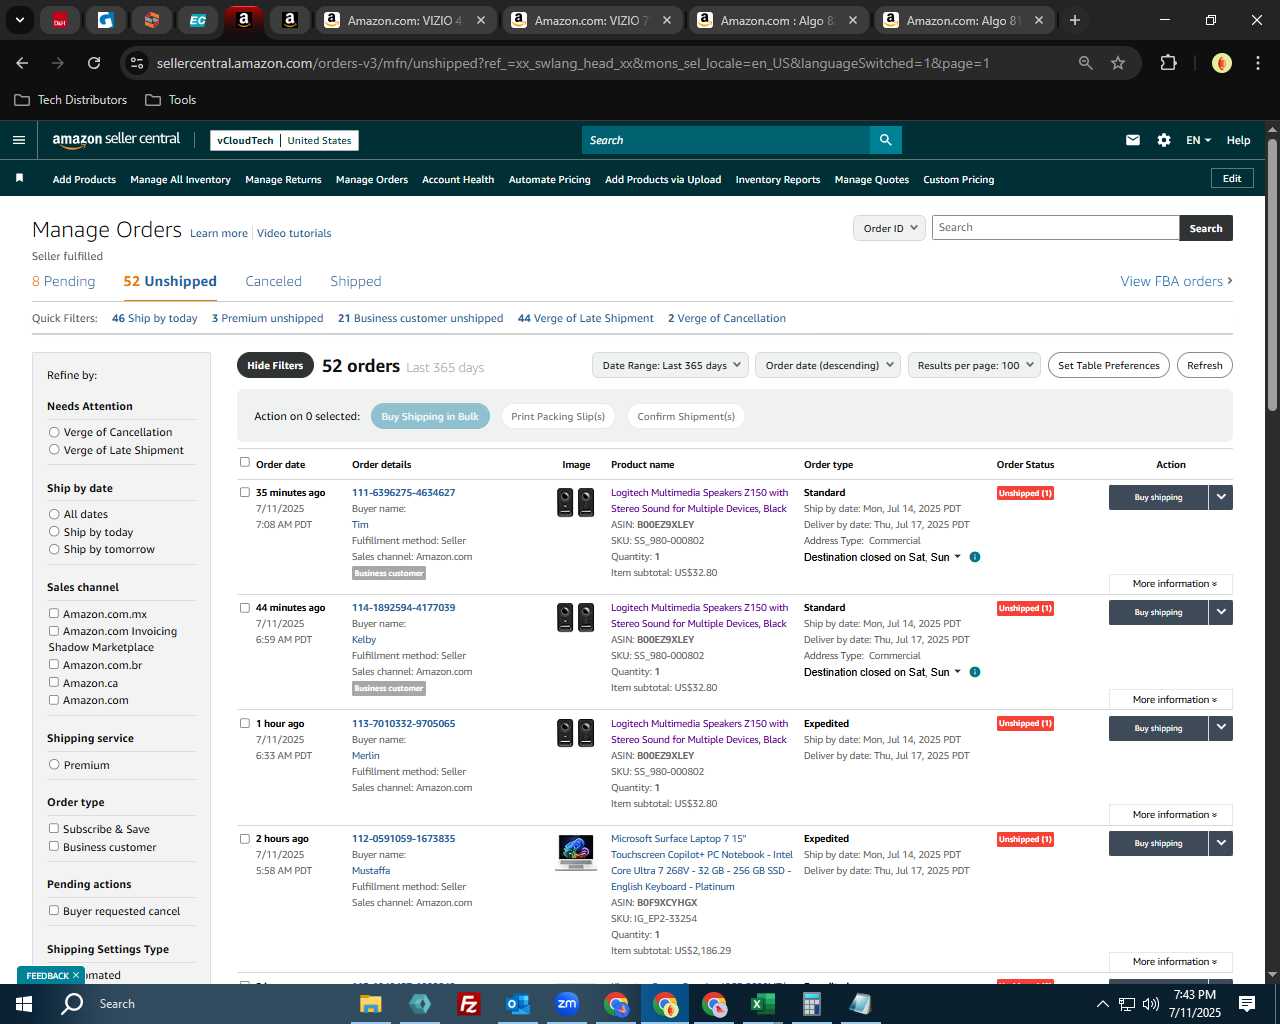Click Hide Filters button
Image resolution: width=1280 pixels, height=1024 pixels.
tap(275, 365)
